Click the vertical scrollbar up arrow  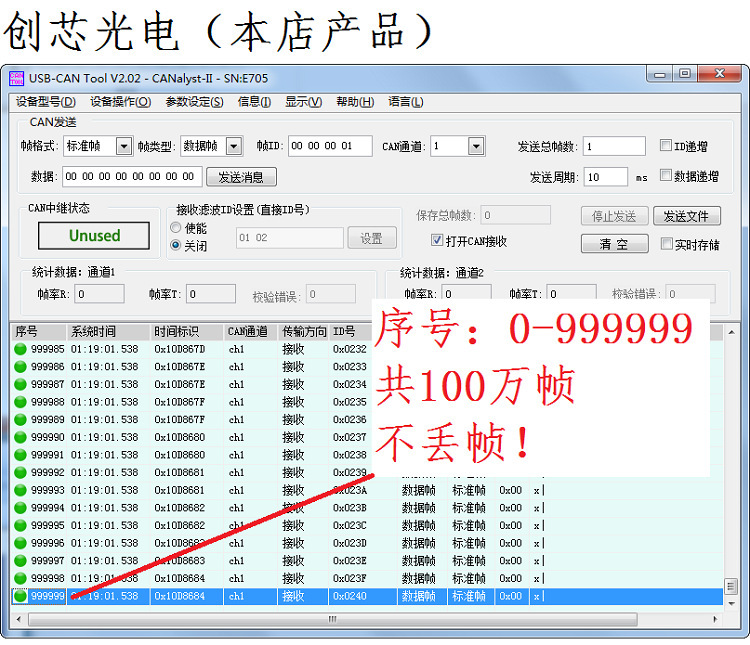click(x=731, y=332)
